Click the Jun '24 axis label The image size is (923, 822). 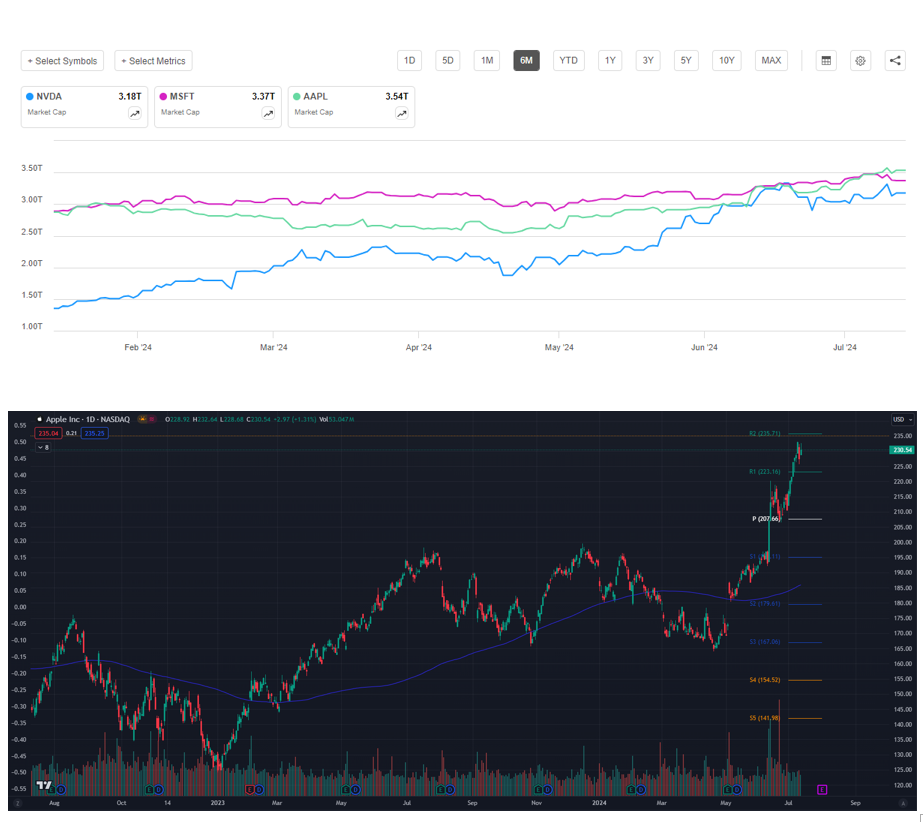pyautogui.click(x=704, y=347)
